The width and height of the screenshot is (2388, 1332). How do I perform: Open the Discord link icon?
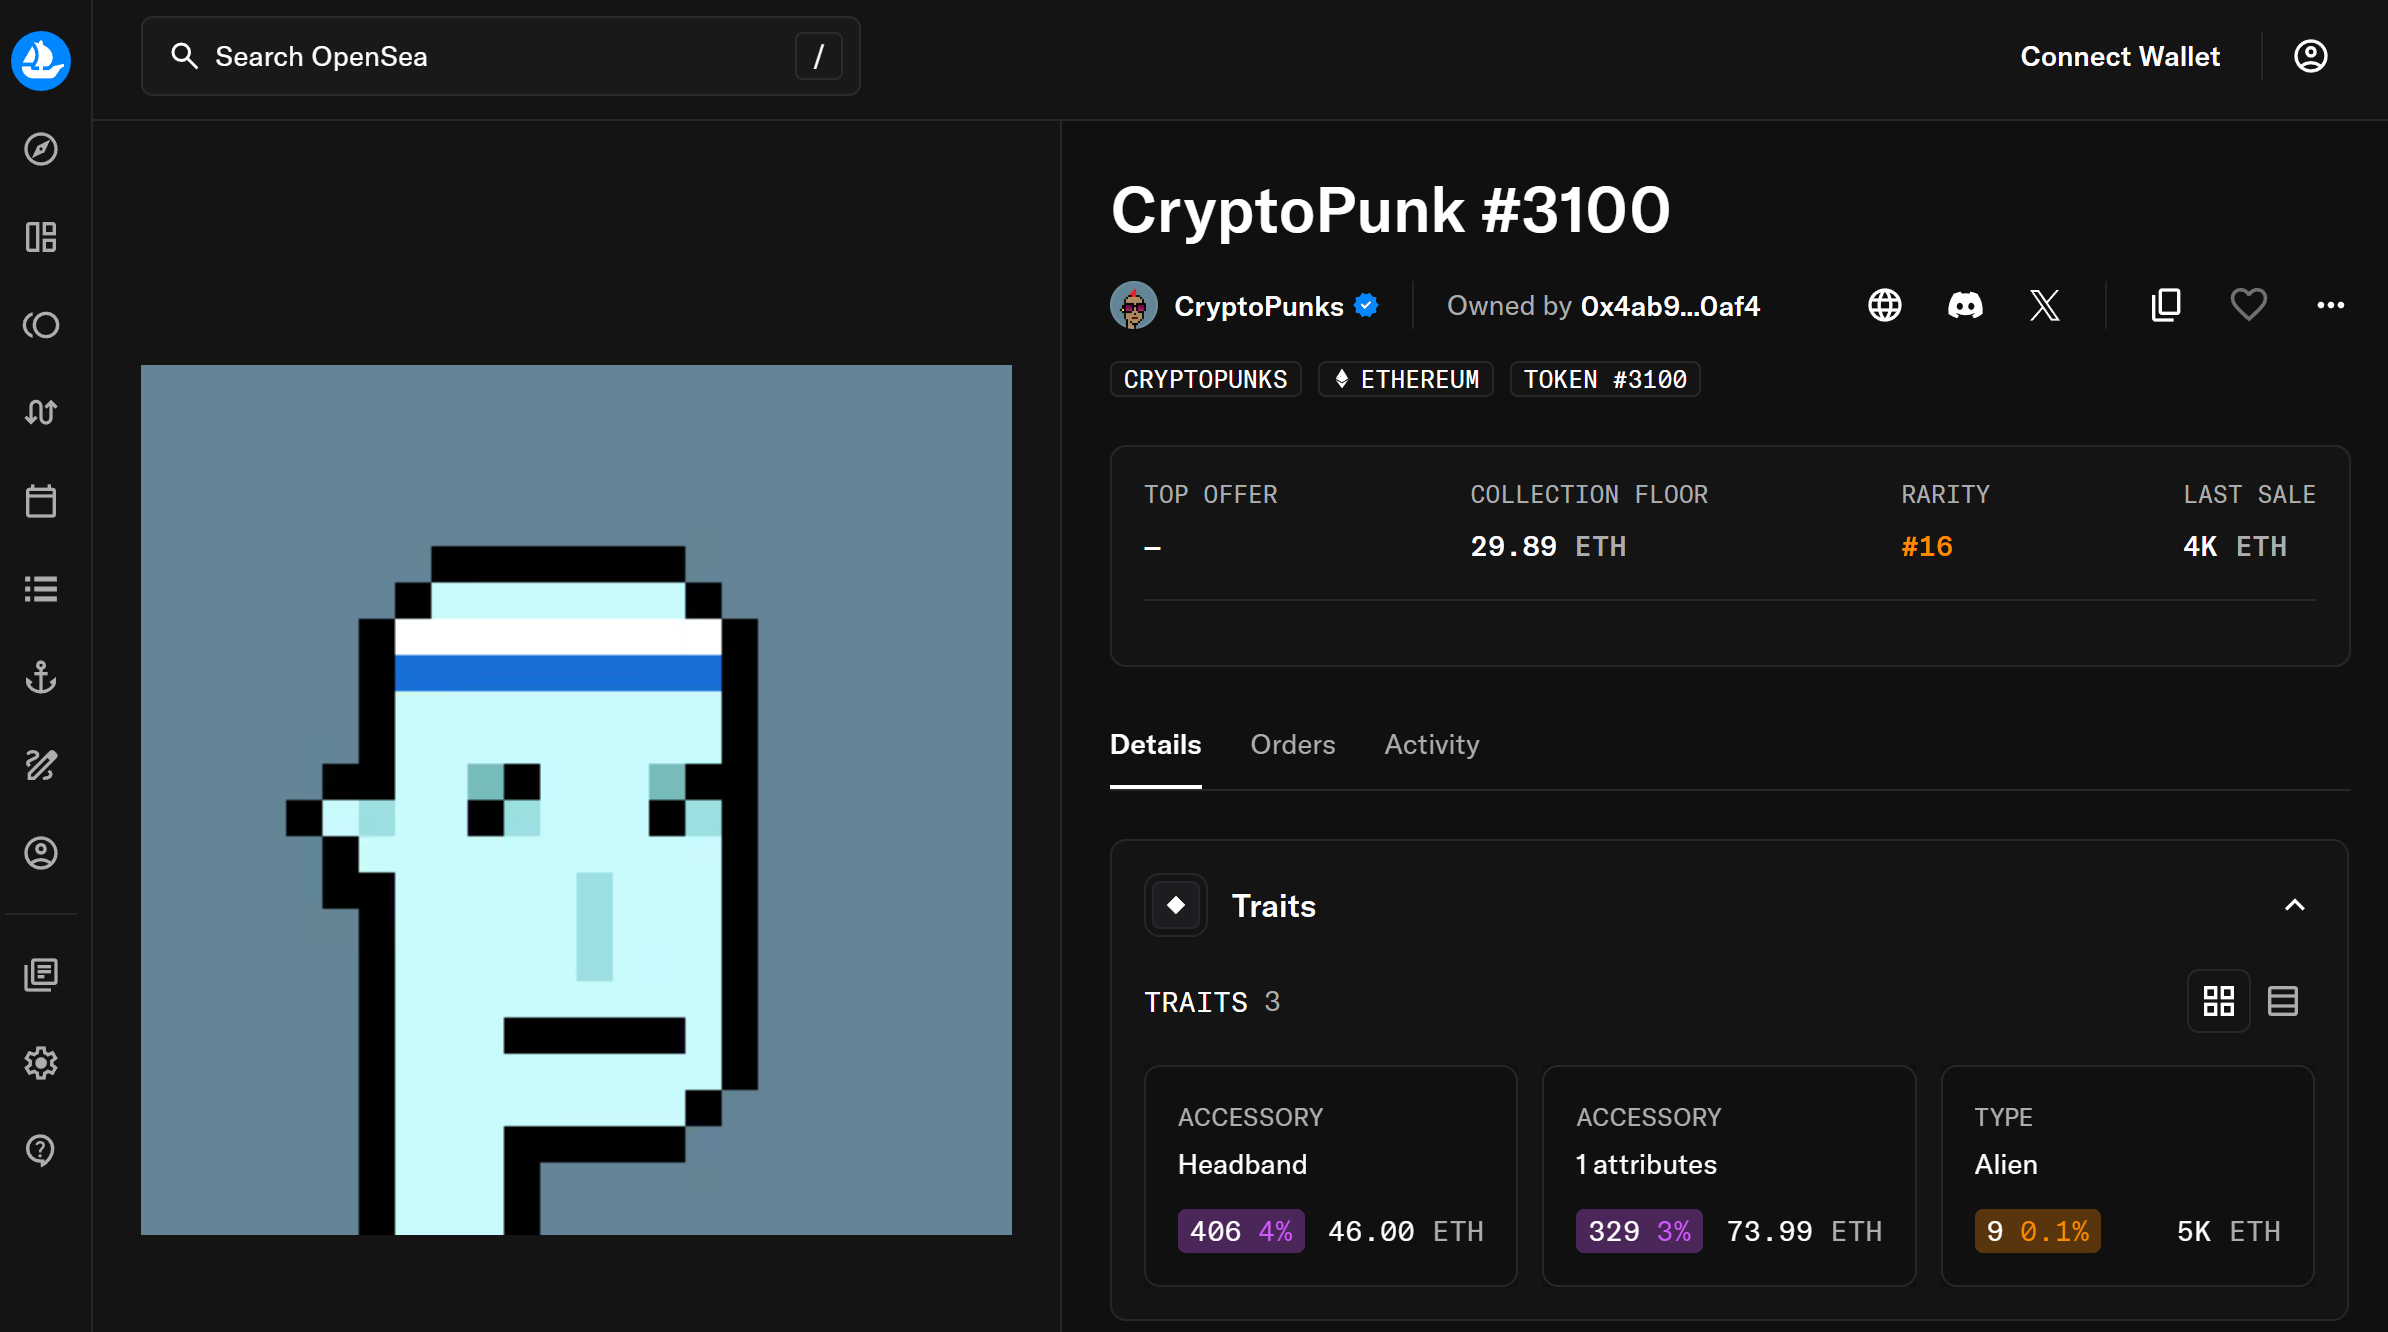1965,305
